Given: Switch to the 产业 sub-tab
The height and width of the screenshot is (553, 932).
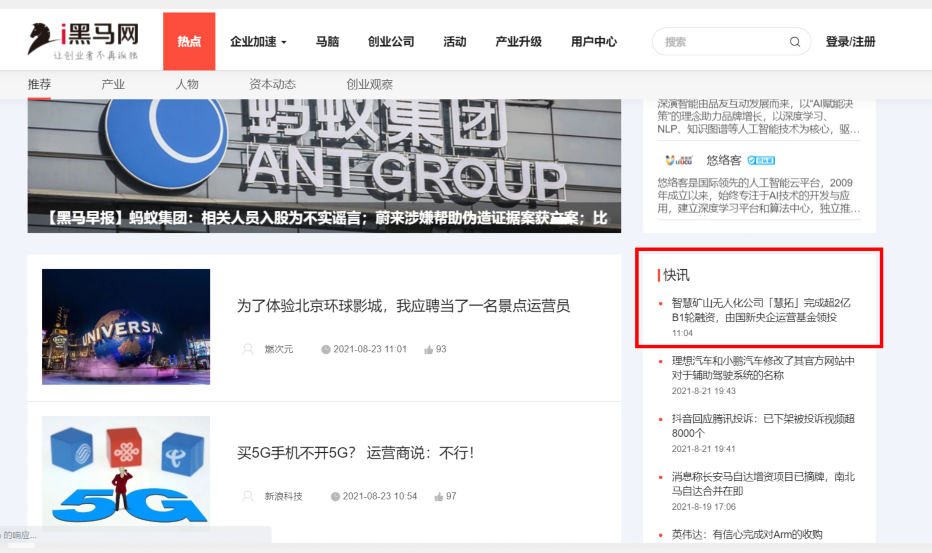Looking at the screenshot, I should coord(113,84).
